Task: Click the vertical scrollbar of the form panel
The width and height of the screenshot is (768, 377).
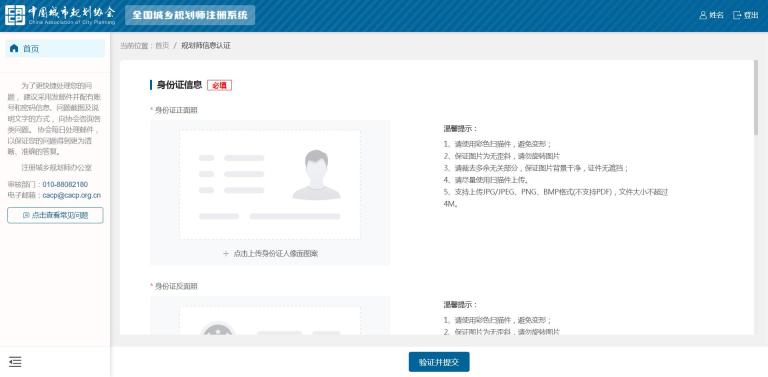Action: pyautogui.click(x=756, y=98)
